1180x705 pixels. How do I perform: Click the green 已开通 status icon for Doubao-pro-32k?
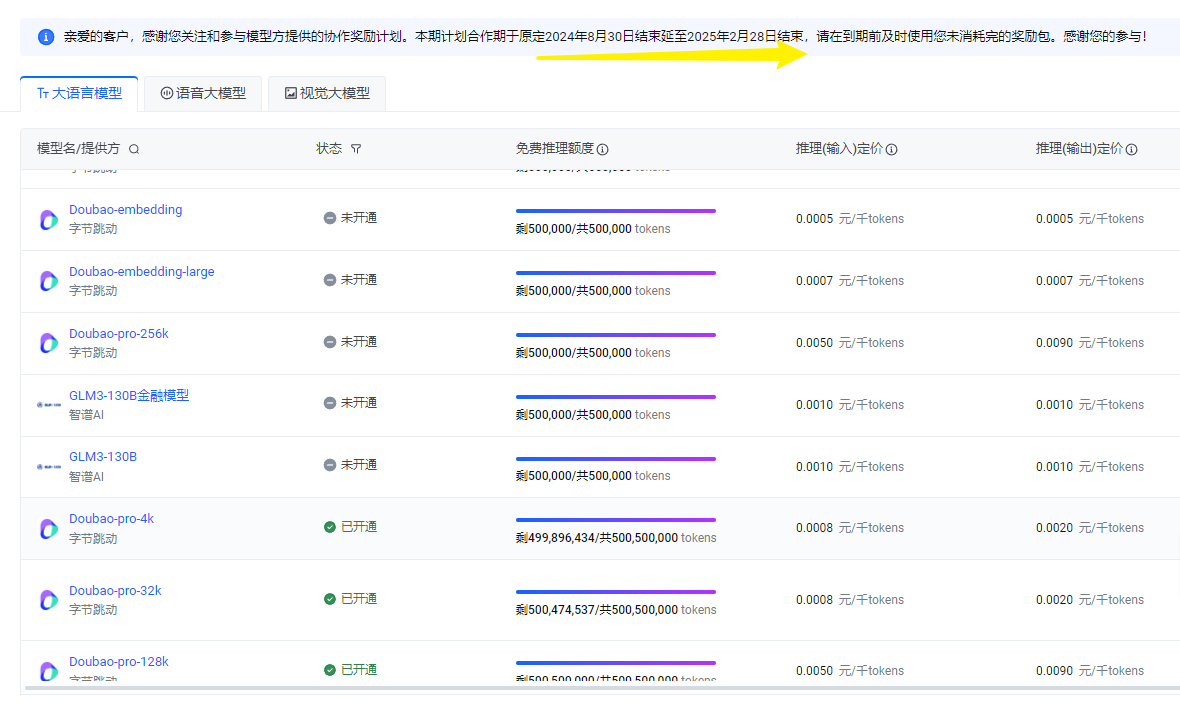click(x=330, y=599)
